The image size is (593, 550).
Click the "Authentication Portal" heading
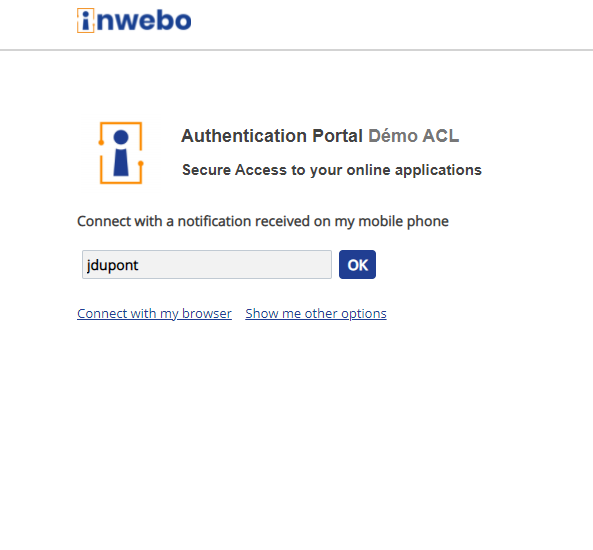tap(272, 136)
